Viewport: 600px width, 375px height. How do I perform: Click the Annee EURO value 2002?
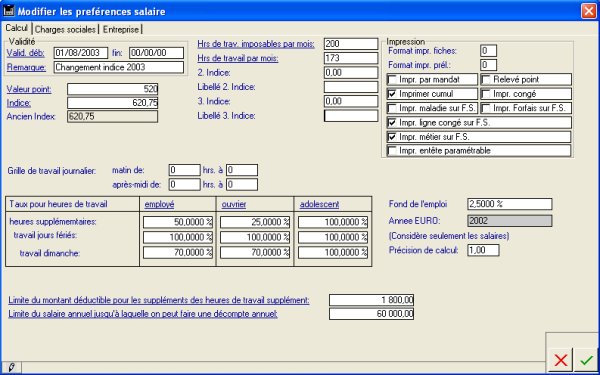[510, 221]
